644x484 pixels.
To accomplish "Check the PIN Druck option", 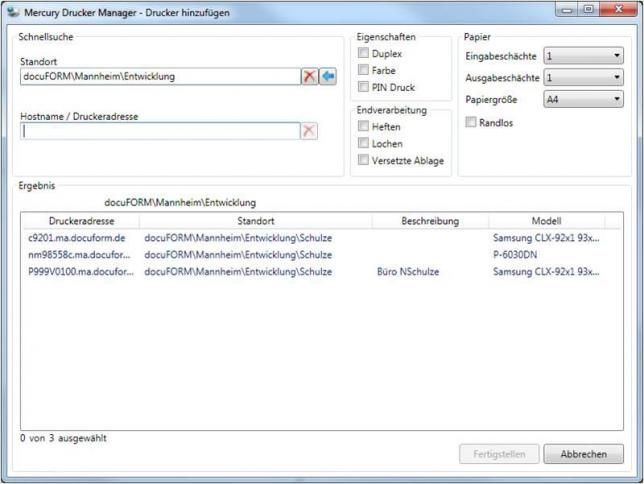I will point(364,88).
